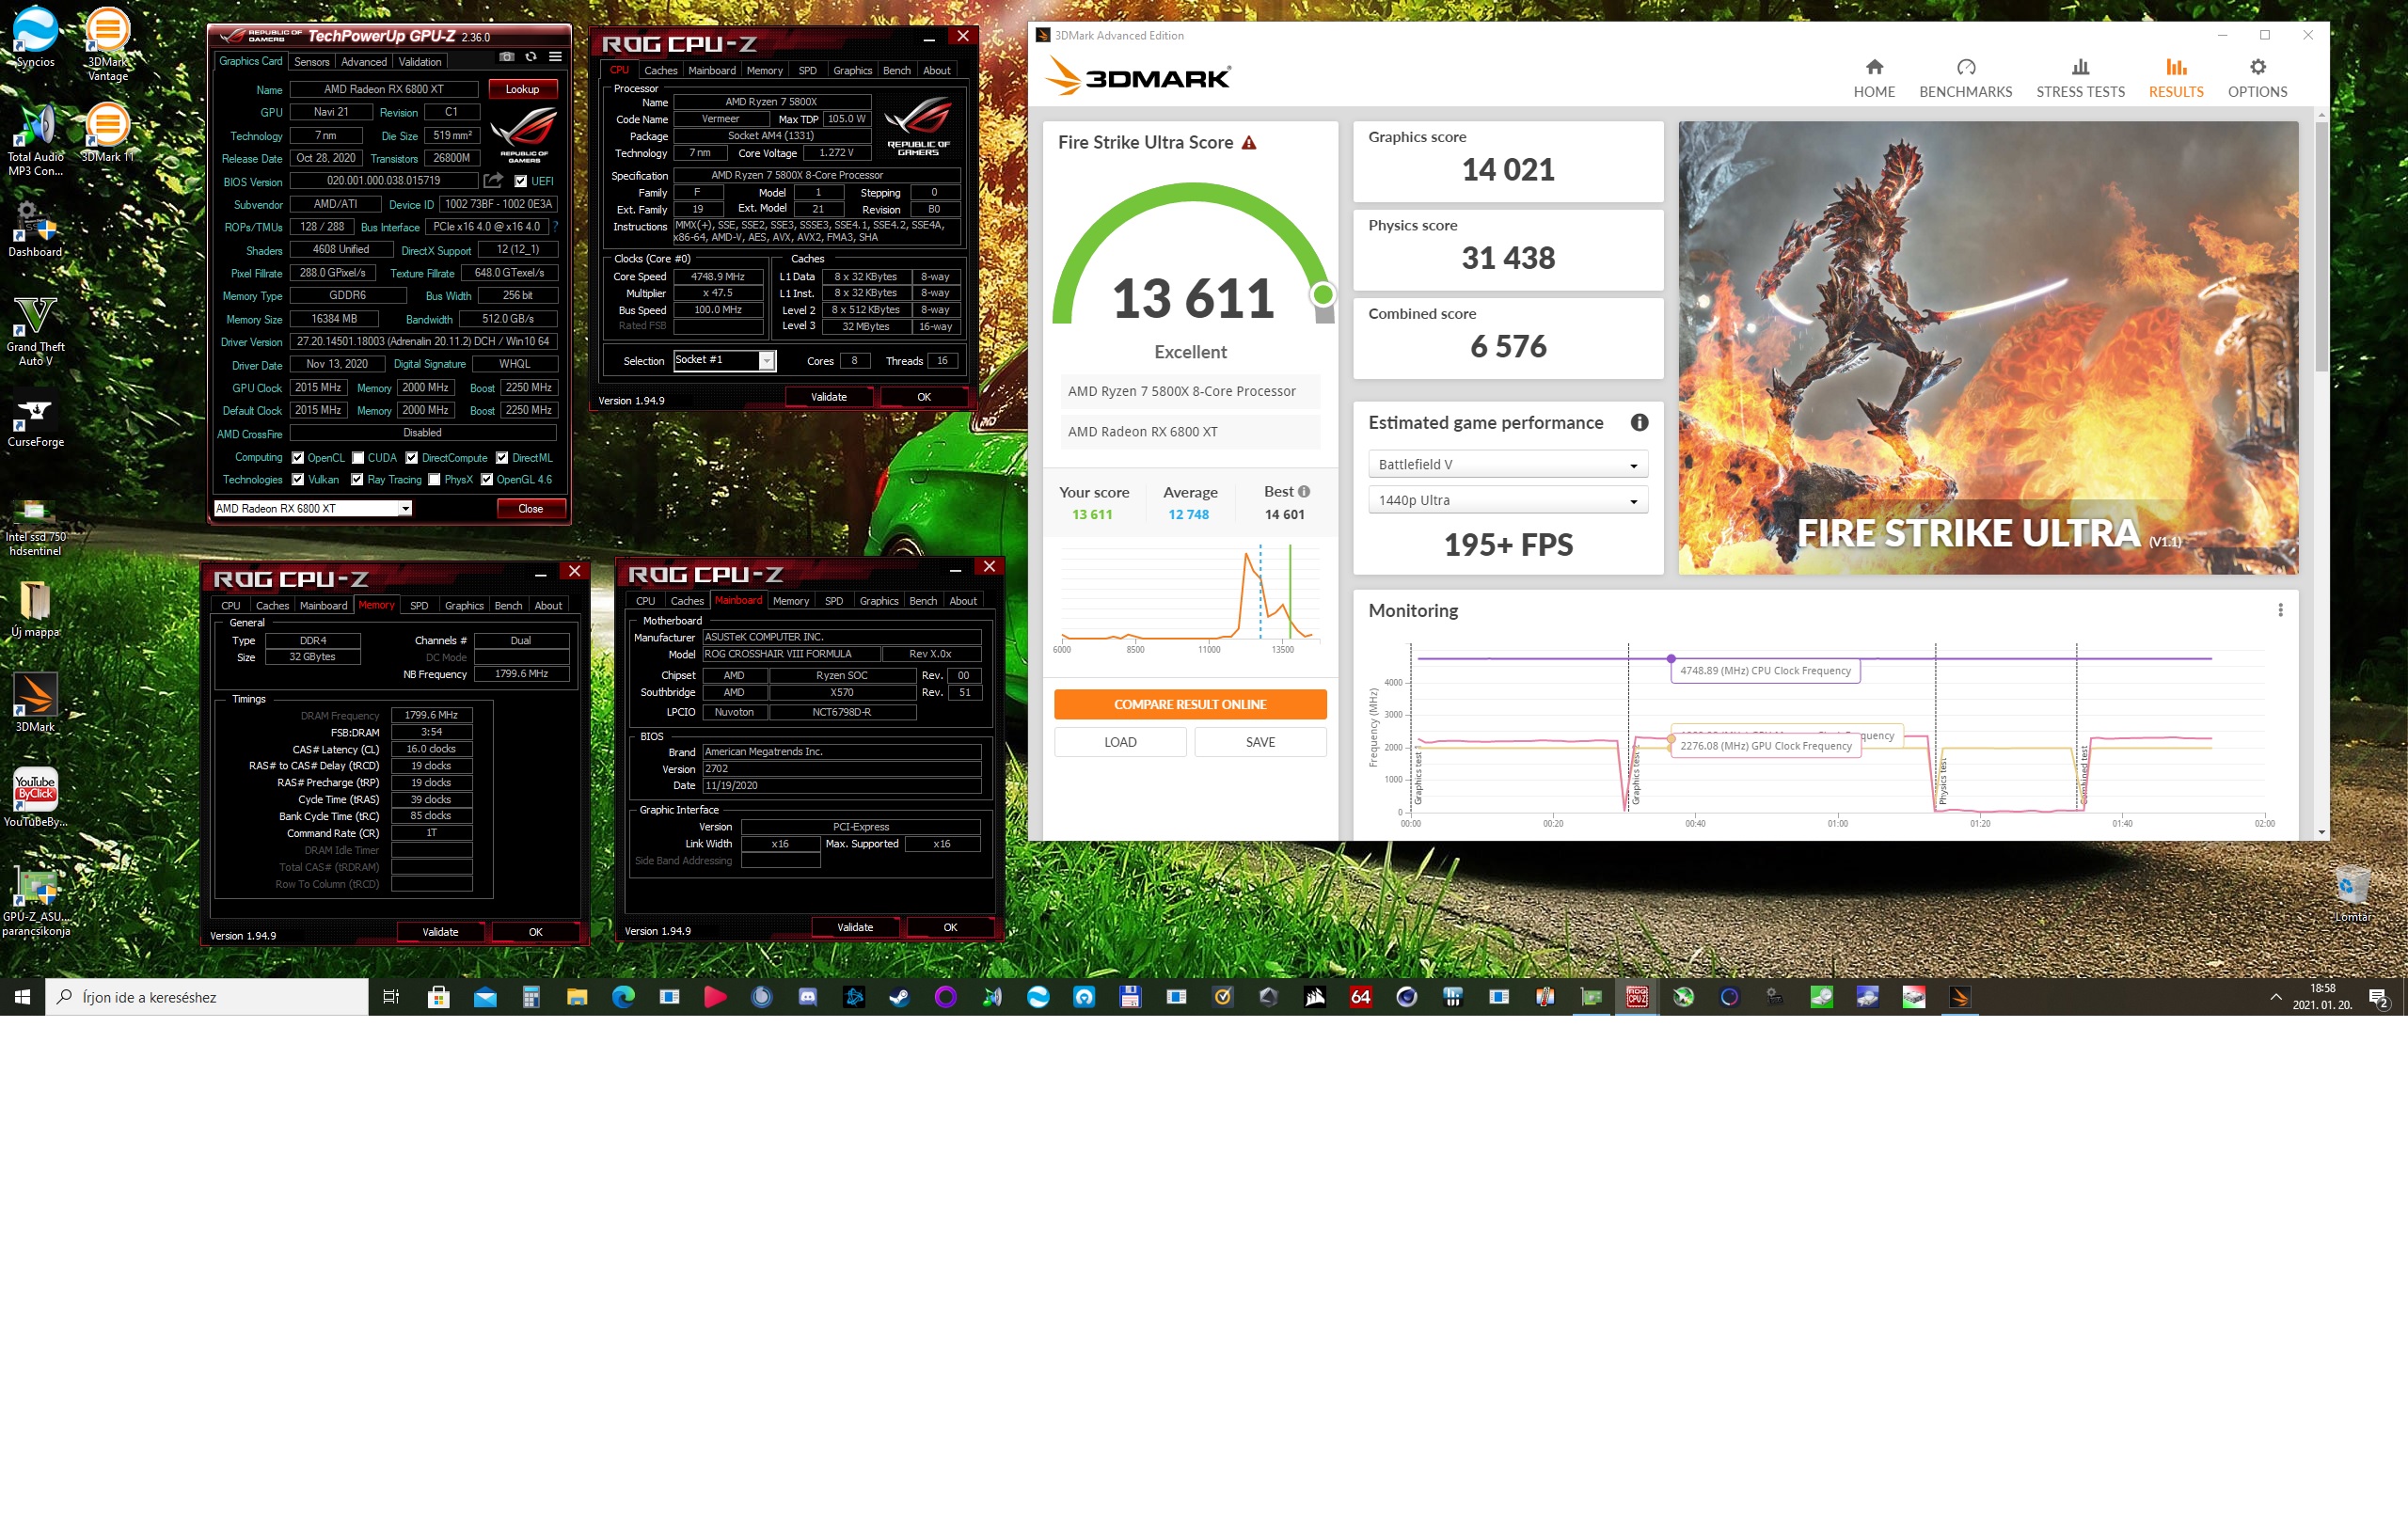
Task: Toggle the OpenGL 4.6 checkbox
Action: [x=487, y=480]
